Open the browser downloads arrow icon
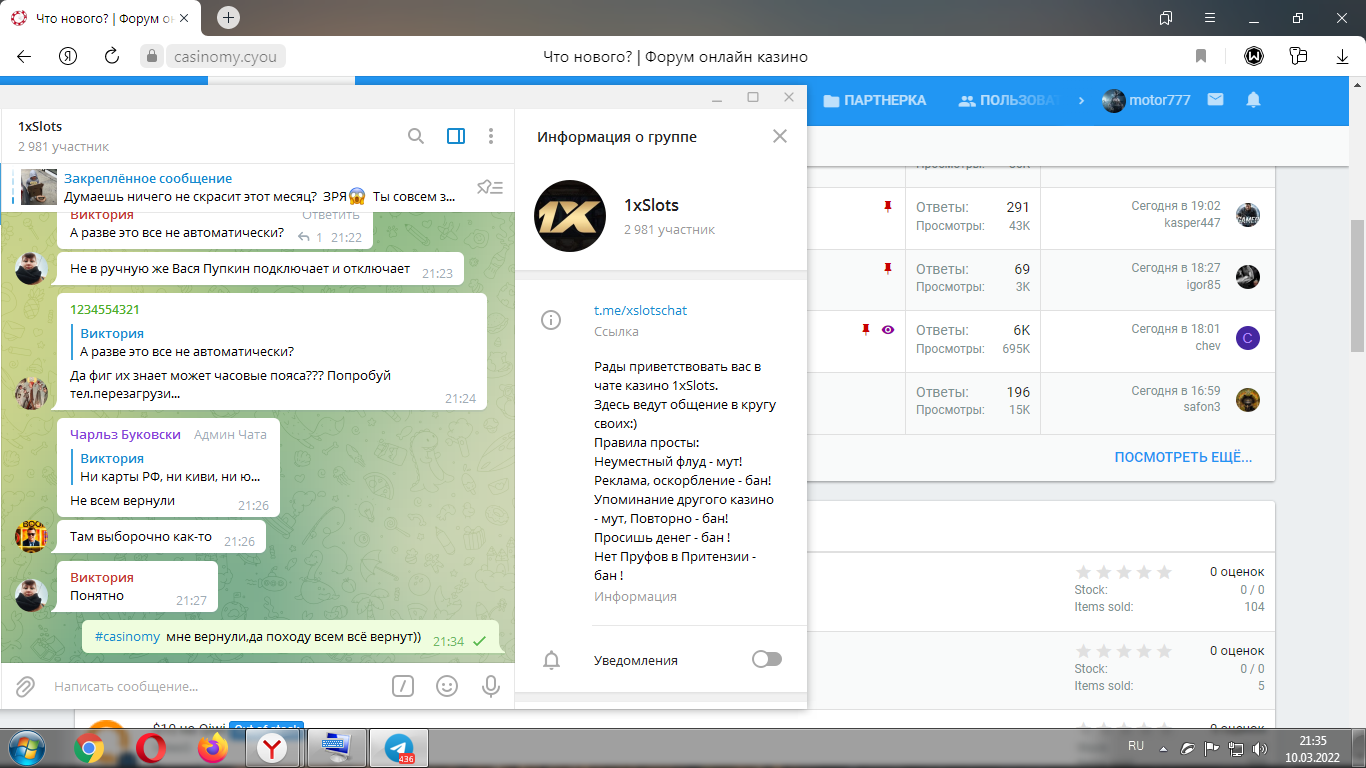The image size is (1366, 768). (x=1342, y=56)
